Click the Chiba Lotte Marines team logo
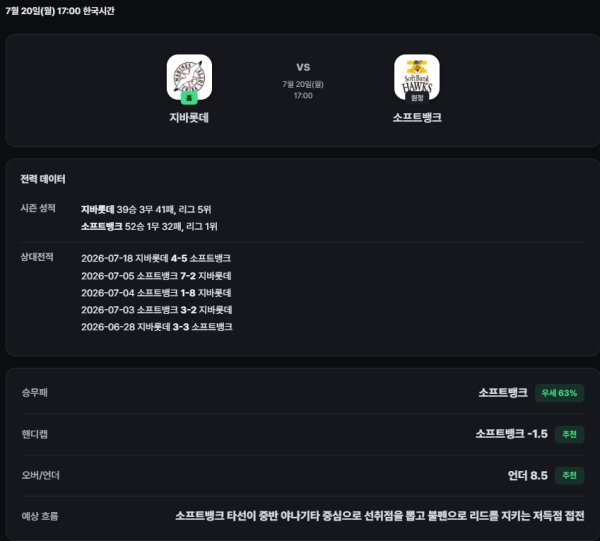Image resolution: width=600 pixels, height=541 pixels. pyautogui.click(x=189, y=77)
